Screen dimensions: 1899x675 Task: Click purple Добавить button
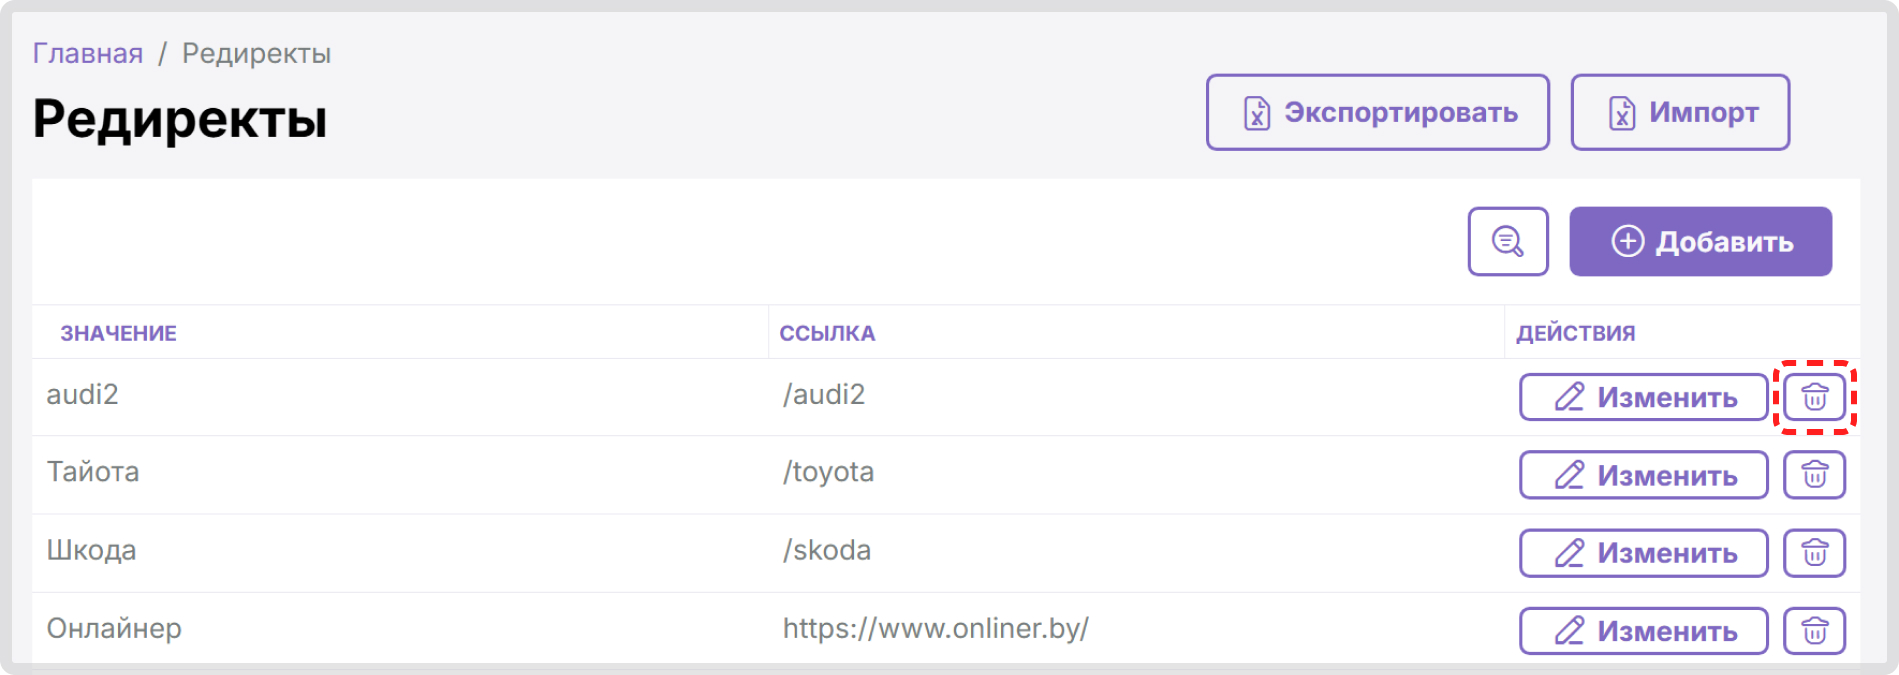(x=1700, y=241)
